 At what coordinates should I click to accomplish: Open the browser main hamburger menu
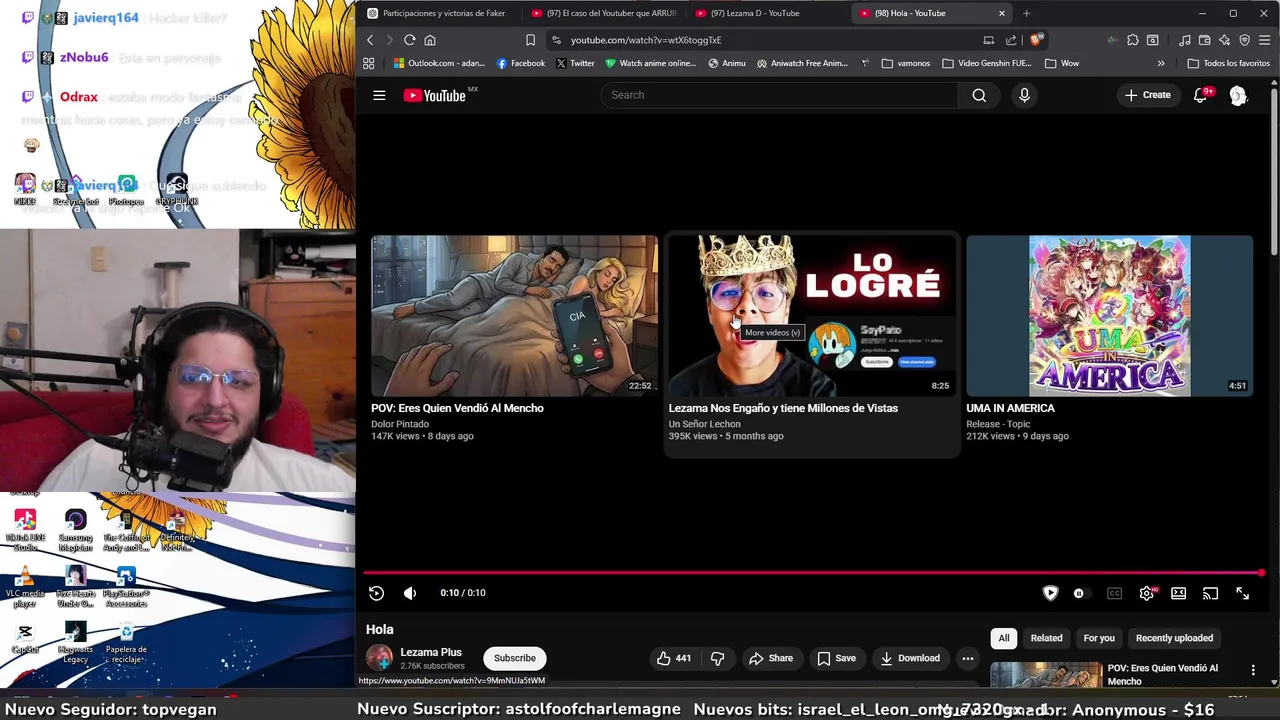(1264, 40)
